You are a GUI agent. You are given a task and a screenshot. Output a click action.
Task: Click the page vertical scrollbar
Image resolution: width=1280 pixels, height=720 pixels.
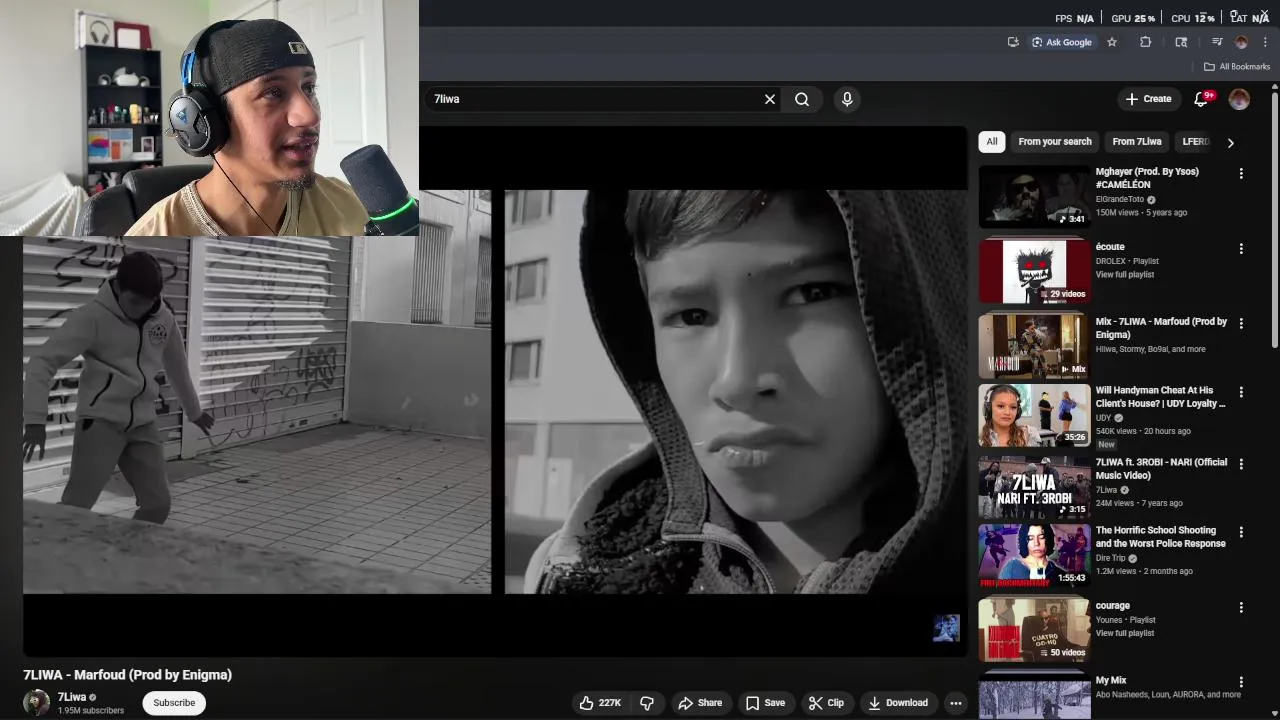click(1274, 220)
